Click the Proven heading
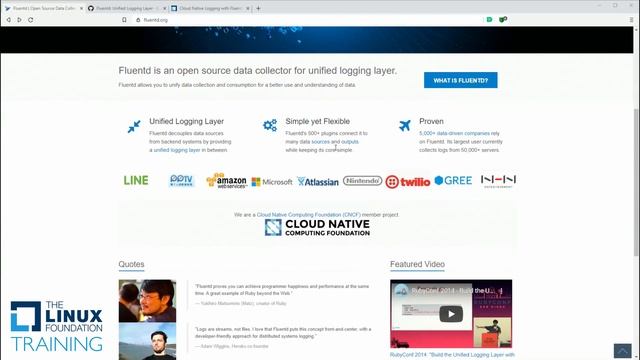Image resolution: width=640 pixels, height=360 pixels. [431, 121]
